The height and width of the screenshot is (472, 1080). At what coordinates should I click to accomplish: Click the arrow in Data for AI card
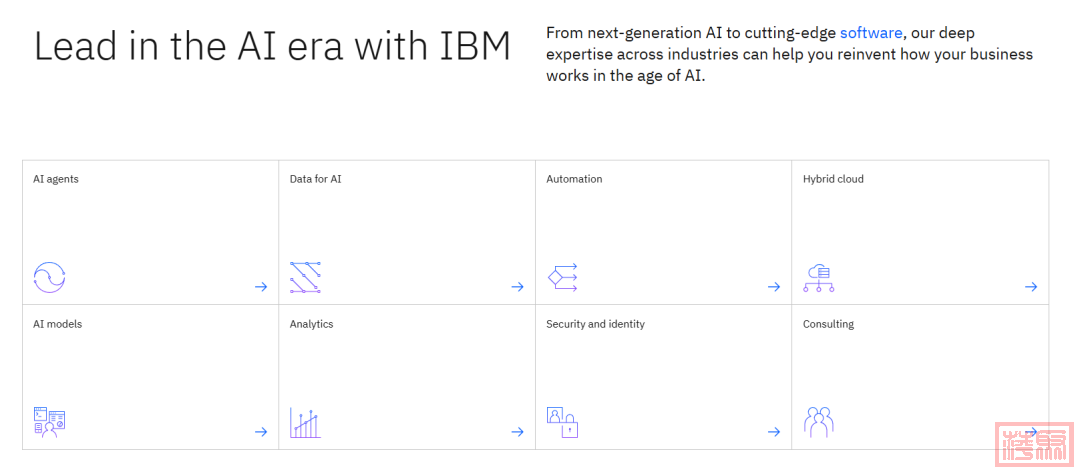click(x=517, y=287)
